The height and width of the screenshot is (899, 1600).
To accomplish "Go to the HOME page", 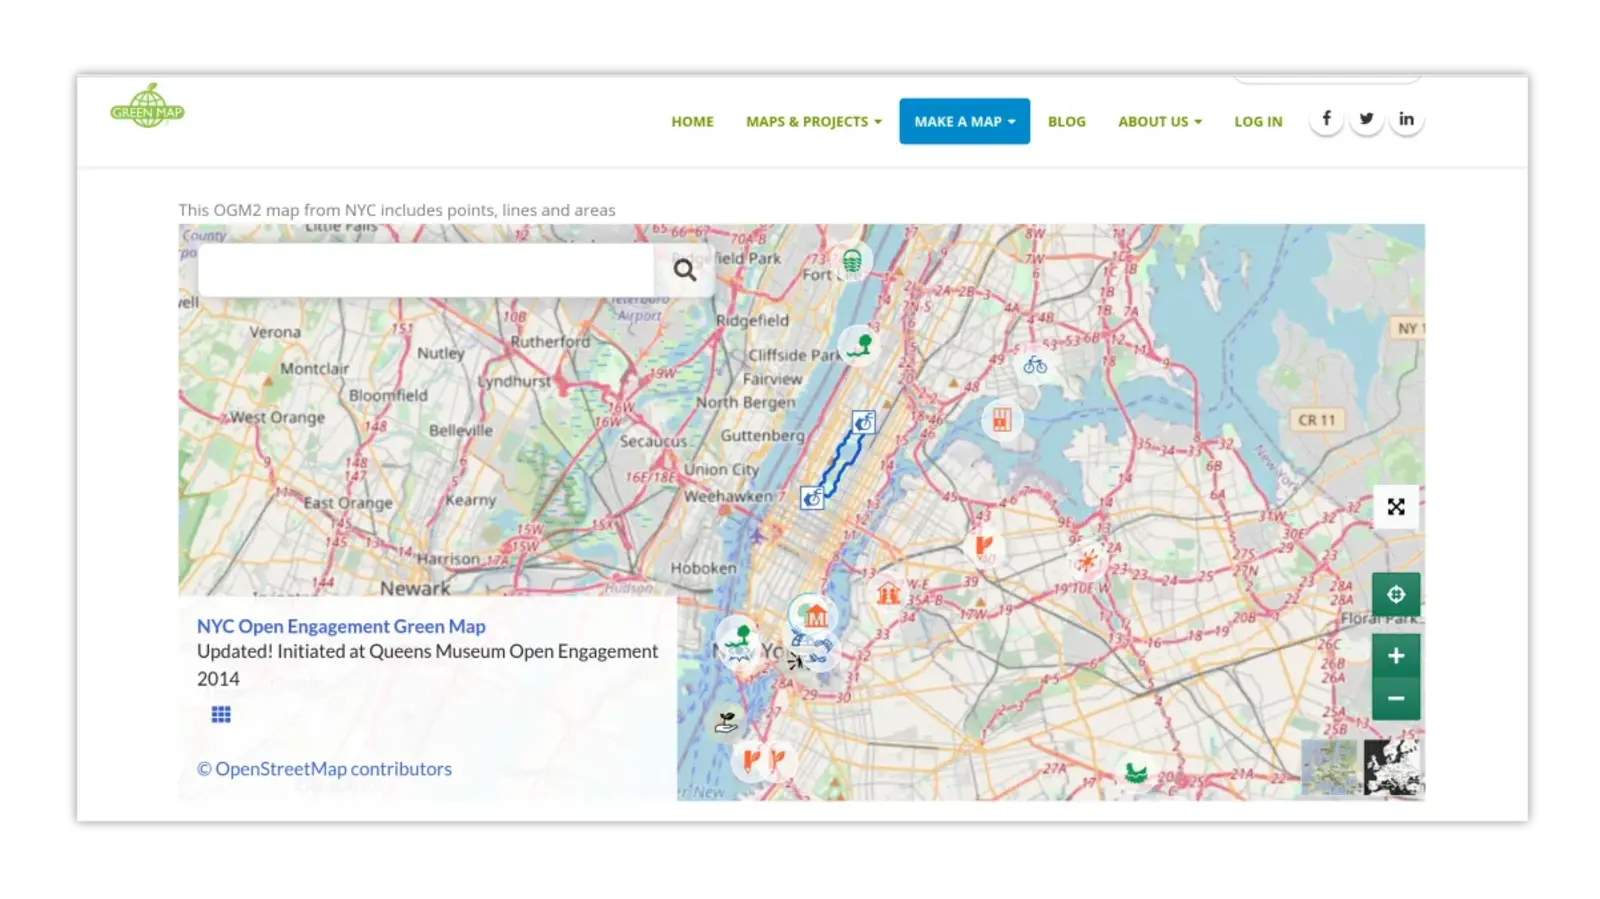I will (692, 121).
